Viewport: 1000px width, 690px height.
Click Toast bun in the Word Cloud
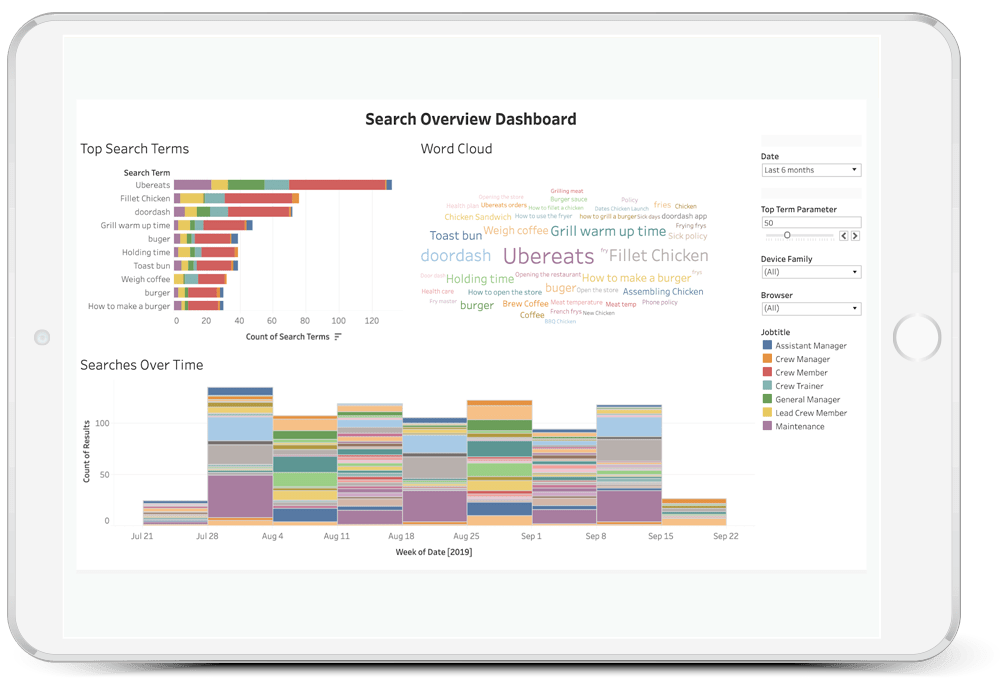455,235
